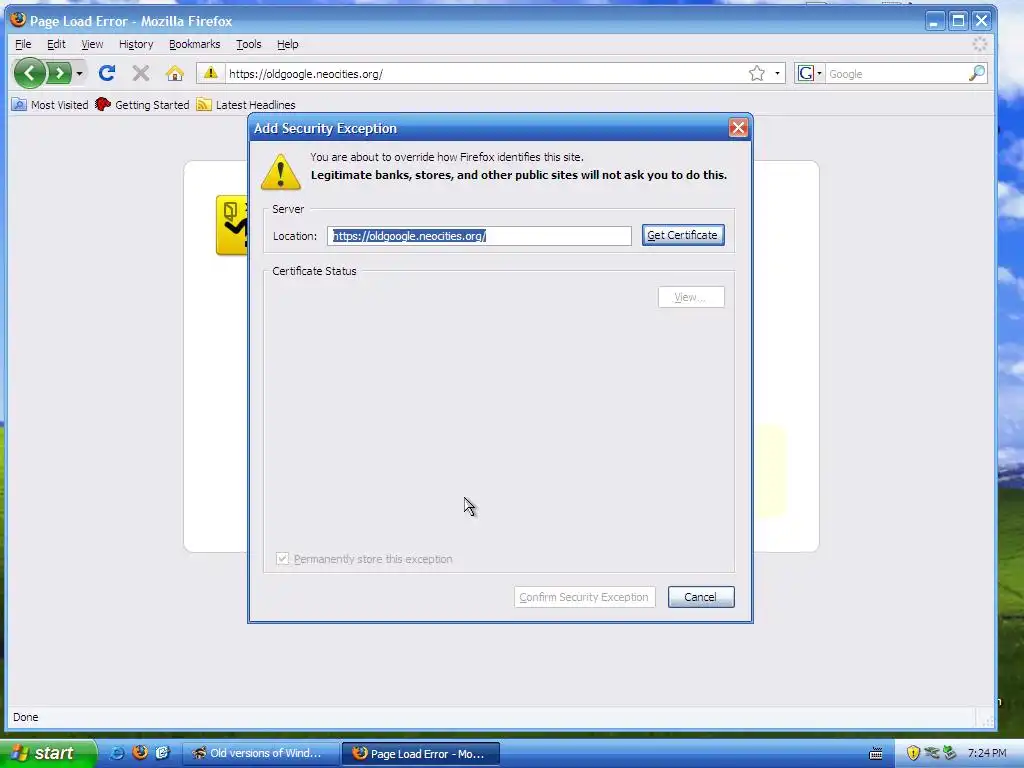Open the Windows Start menu
Image resolution: width=1024 pixels, height=768 pixels.
coord(48,753)
